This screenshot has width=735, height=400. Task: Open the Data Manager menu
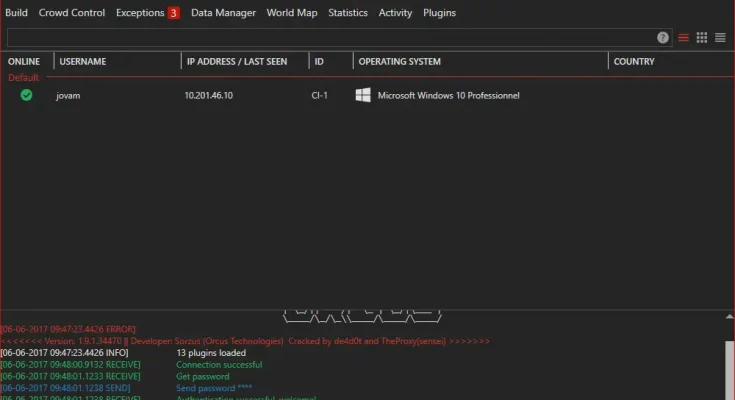[223, 13]
